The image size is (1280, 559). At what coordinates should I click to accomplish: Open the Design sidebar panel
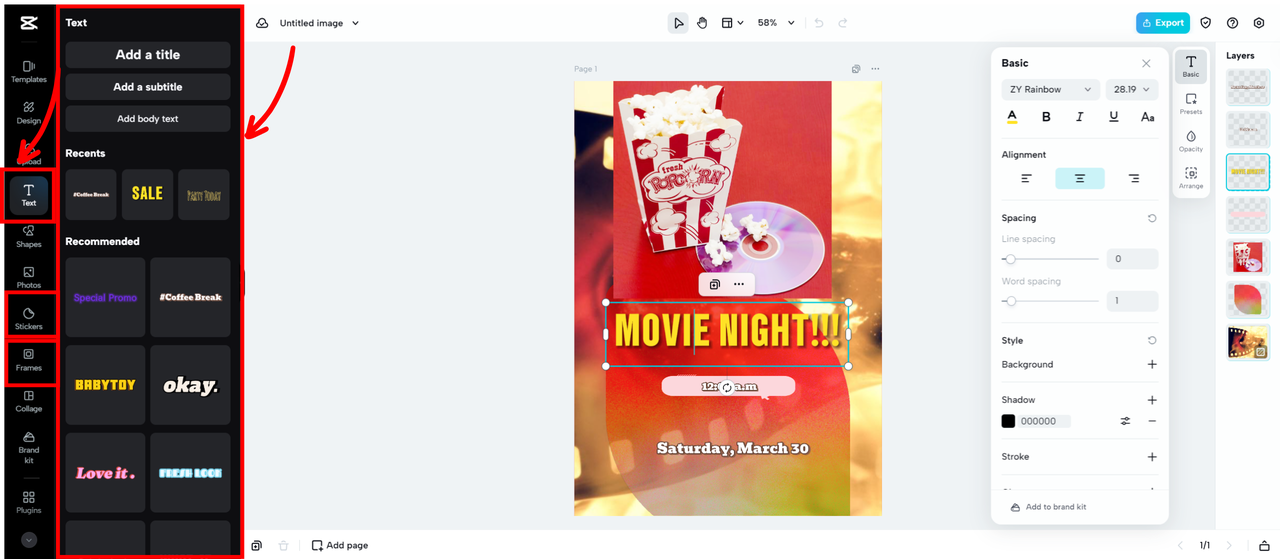(x=28, y=112)
